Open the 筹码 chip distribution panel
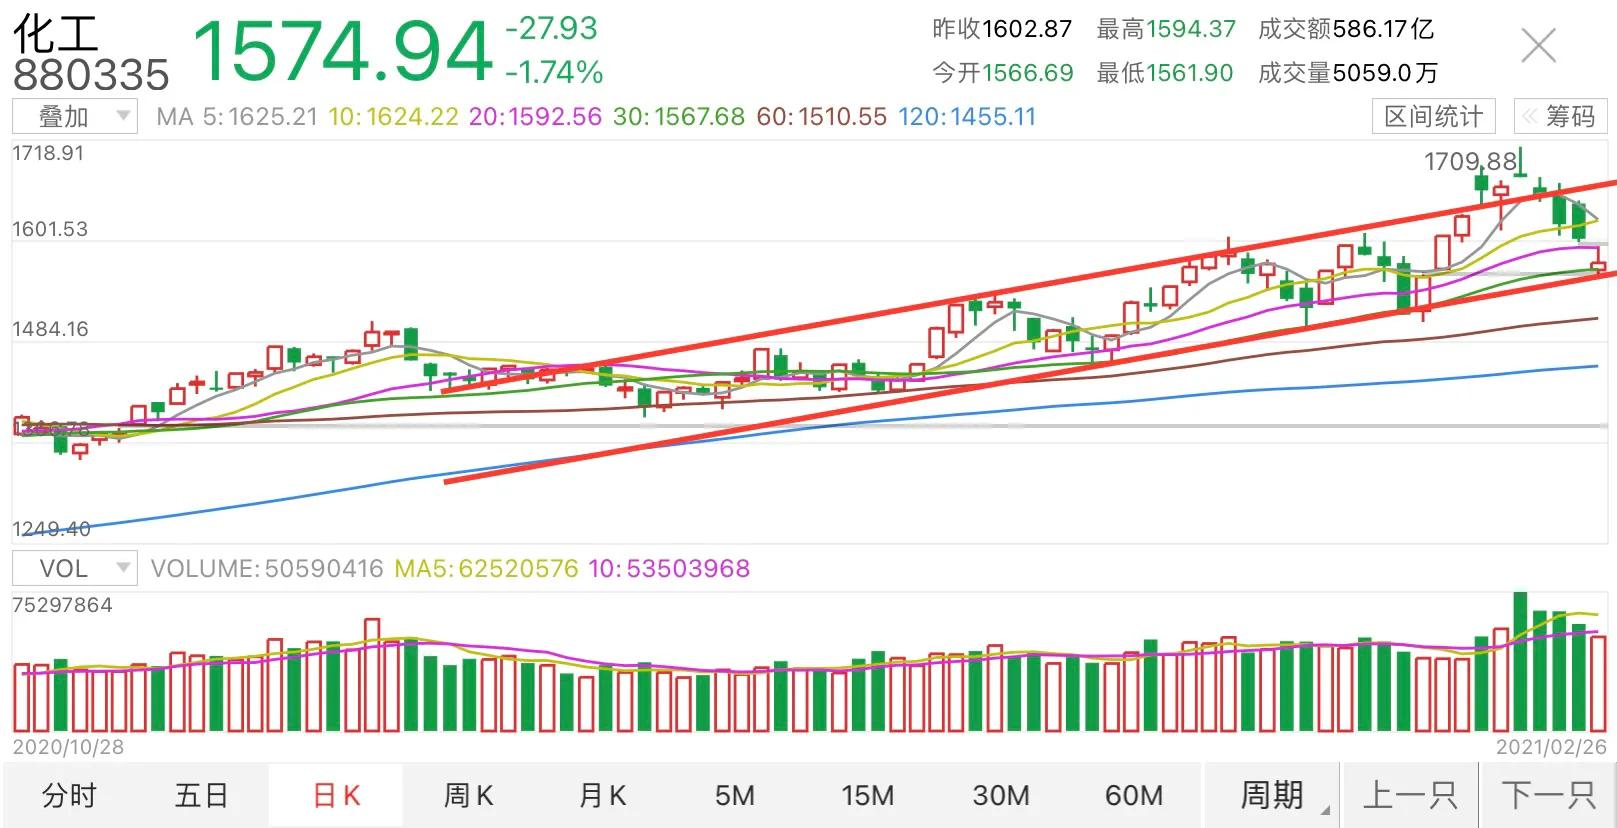 pyautogui.click(x=1559, y=117)
